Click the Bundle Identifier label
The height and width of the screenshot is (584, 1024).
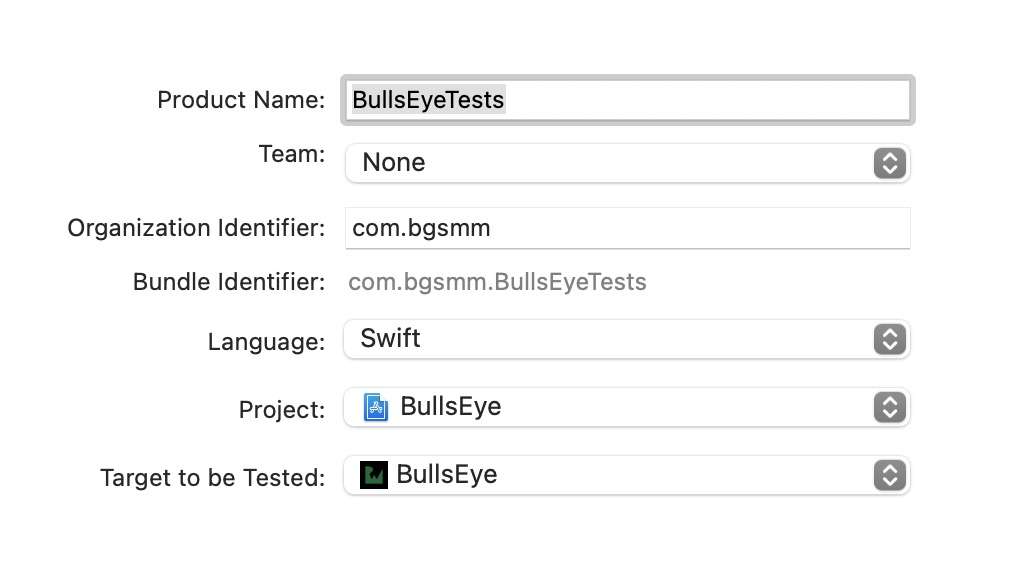pos(229,282)
